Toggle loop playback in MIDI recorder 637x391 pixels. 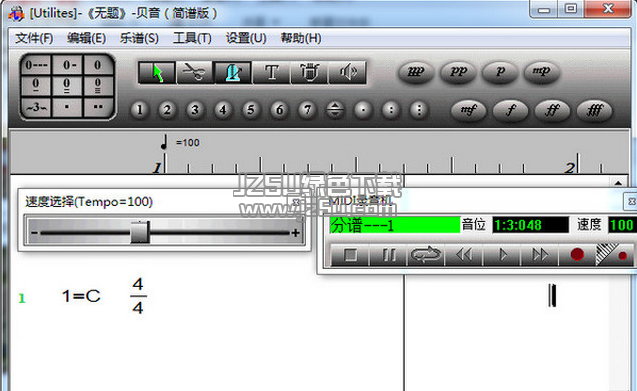pyautogui.click(x=426, y=255)
